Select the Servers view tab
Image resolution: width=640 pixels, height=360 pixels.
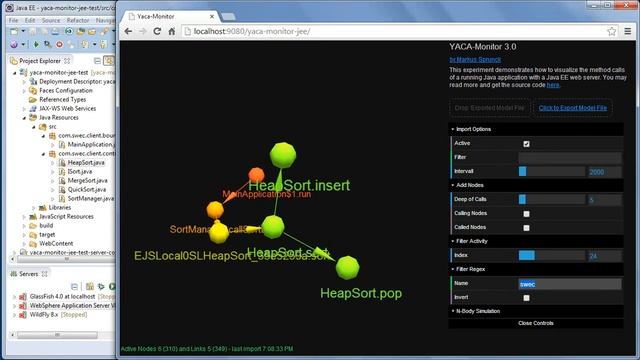pyautogui.click(x=28, y=274)
